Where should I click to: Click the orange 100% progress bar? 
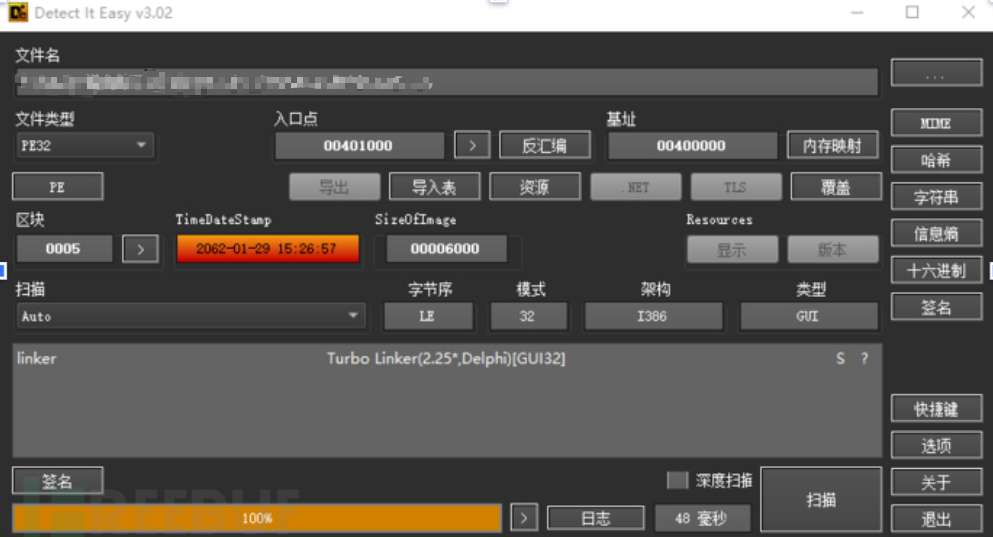click(x=257, y=518)
